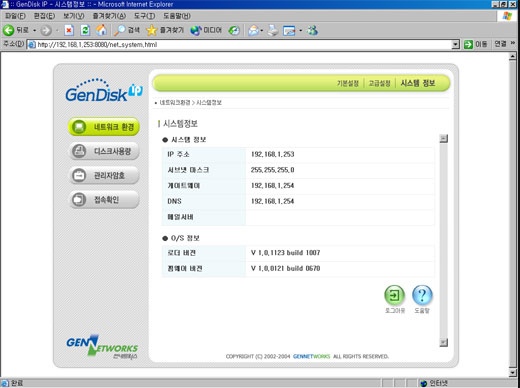This screenshot has width=520, height=388.
Task: Open the History clock icon
Action: click(x=234, y=31)
